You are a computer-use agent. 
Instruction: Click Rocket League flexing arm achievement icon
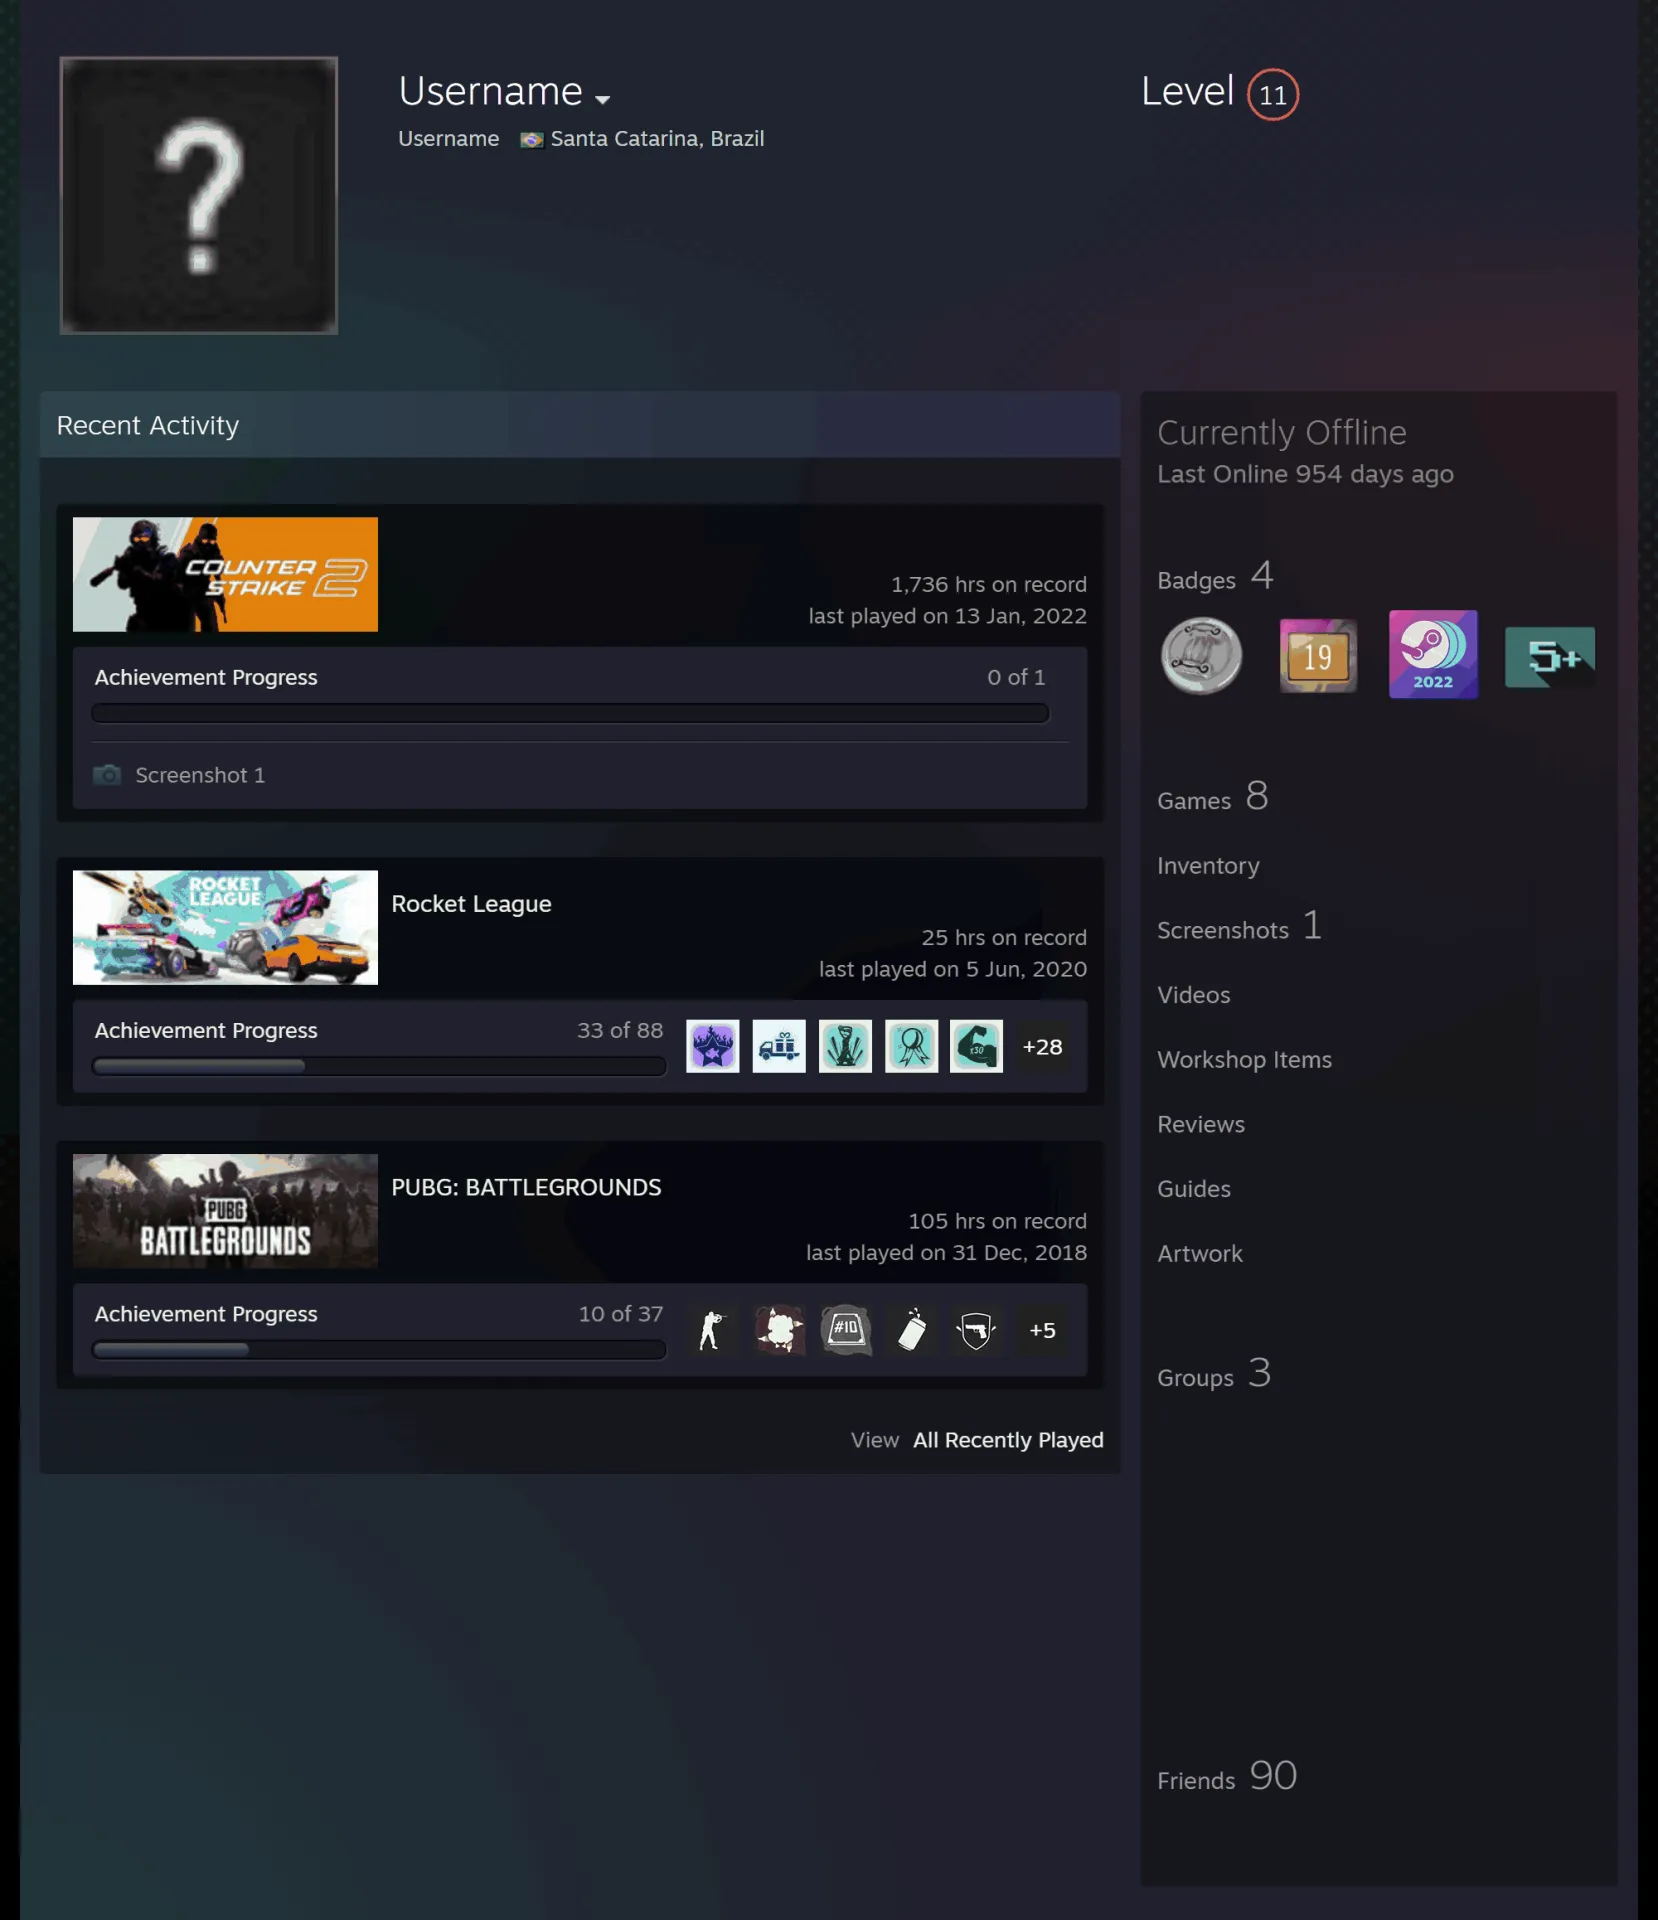click(977, 1046)
